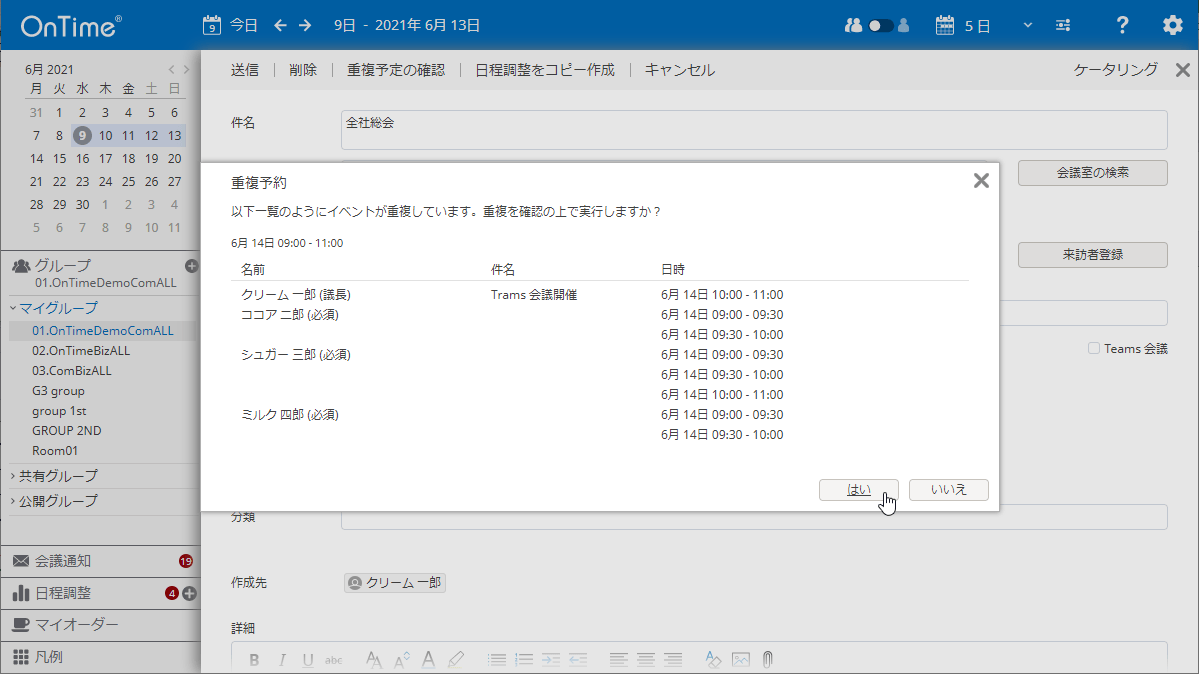This screenshot has height=675, width=1200.
Task: Click the help question mark icon
Action: pos(1122,25)
